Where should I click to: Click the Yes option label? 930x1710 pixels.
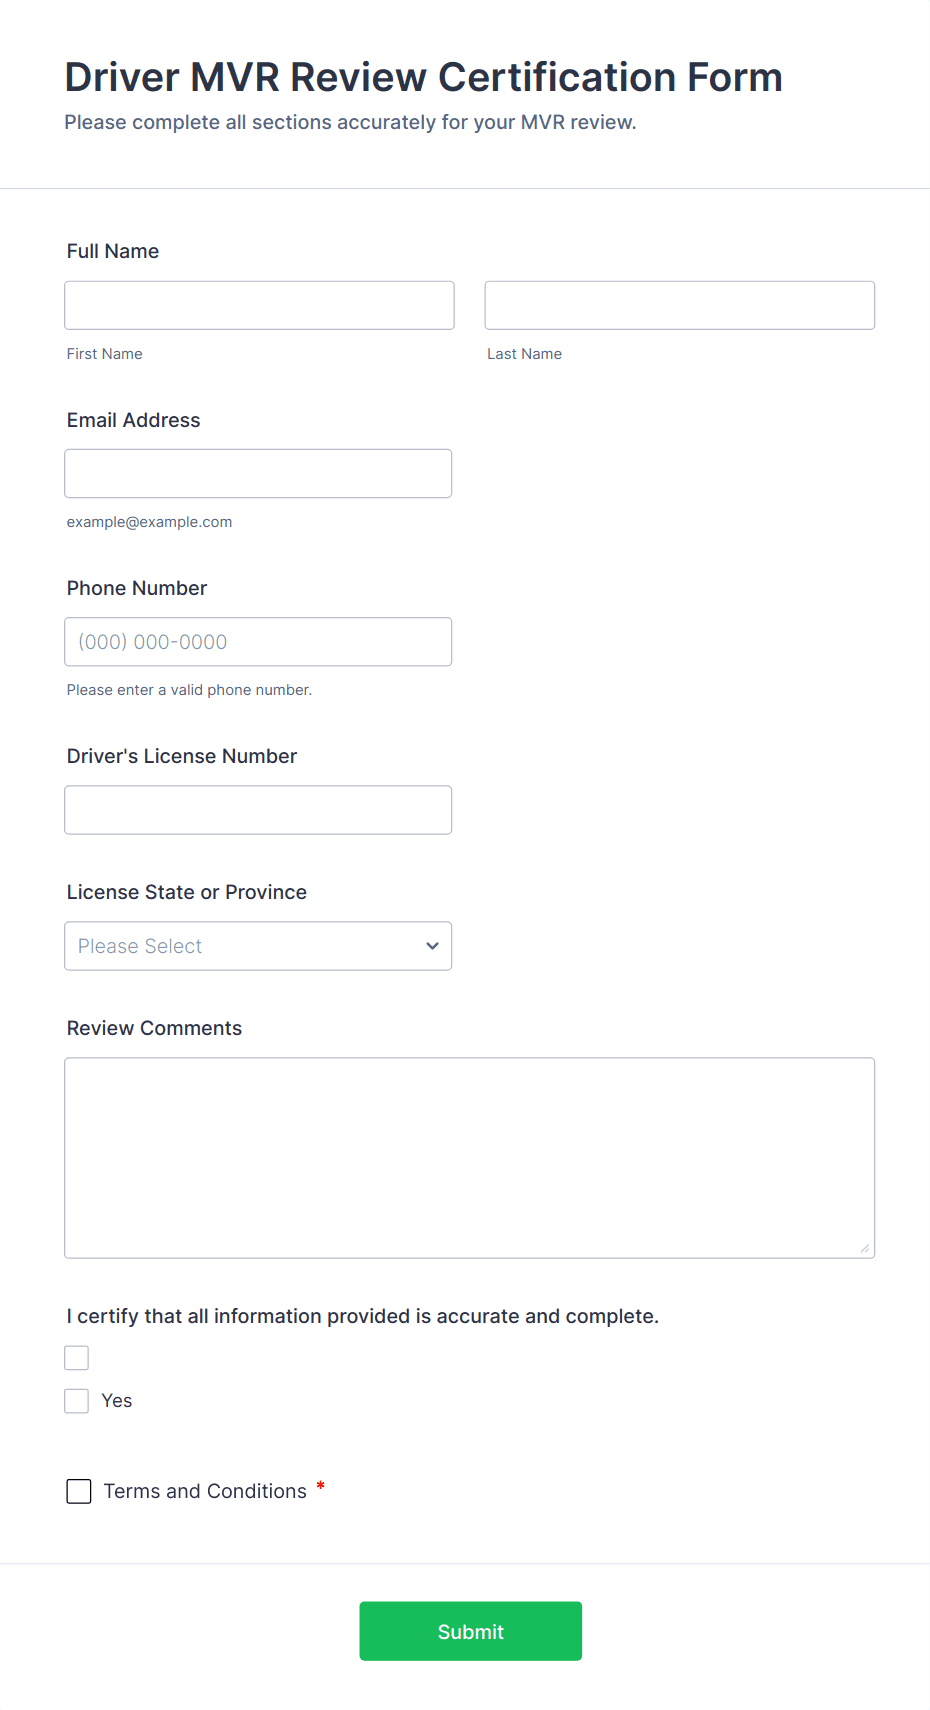pos(117,1401)
